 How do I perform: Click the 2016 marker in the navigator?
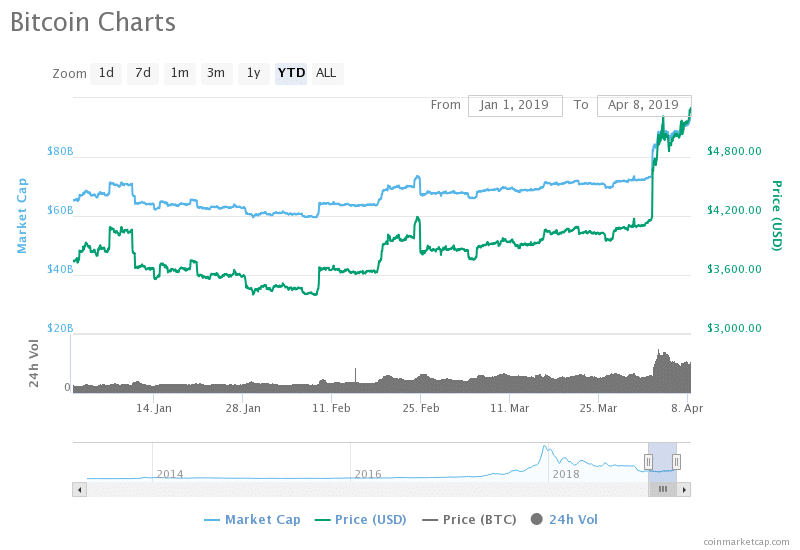(368, 474)
